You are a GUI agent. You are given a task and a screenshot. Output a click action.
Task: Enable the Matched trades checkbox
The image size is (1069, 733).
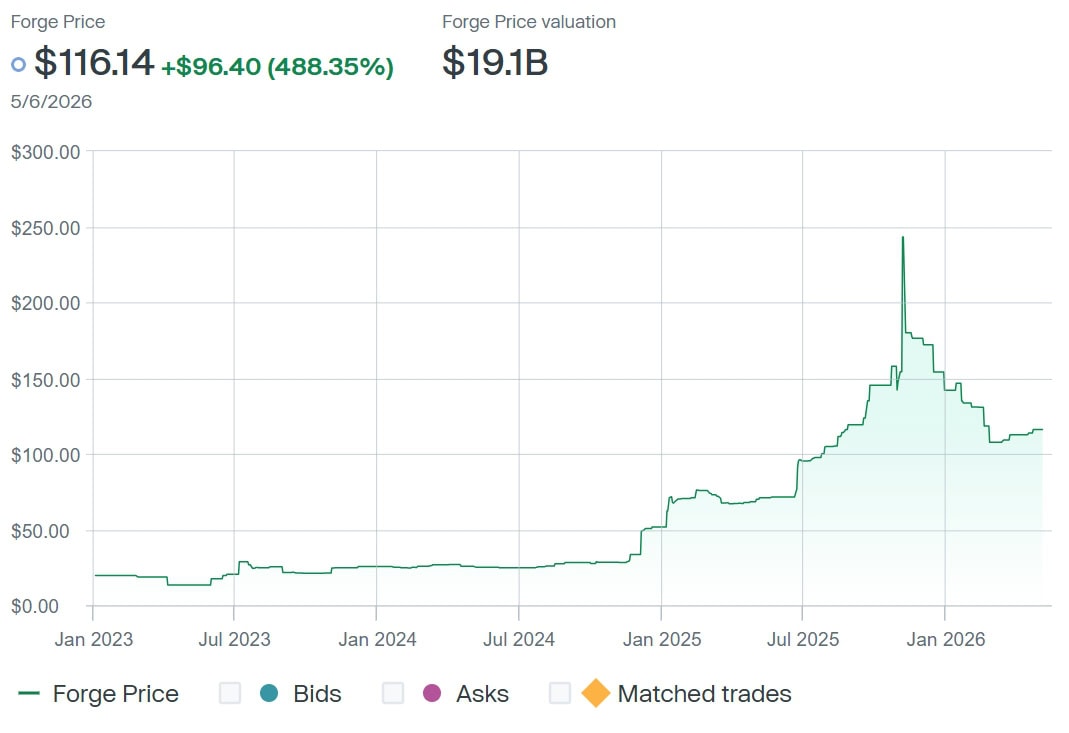click(x=560, y=693)
